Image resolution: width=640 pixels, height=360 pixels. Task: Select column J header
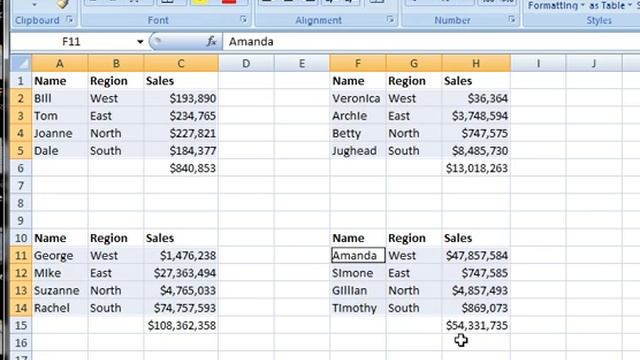[594, 64]
